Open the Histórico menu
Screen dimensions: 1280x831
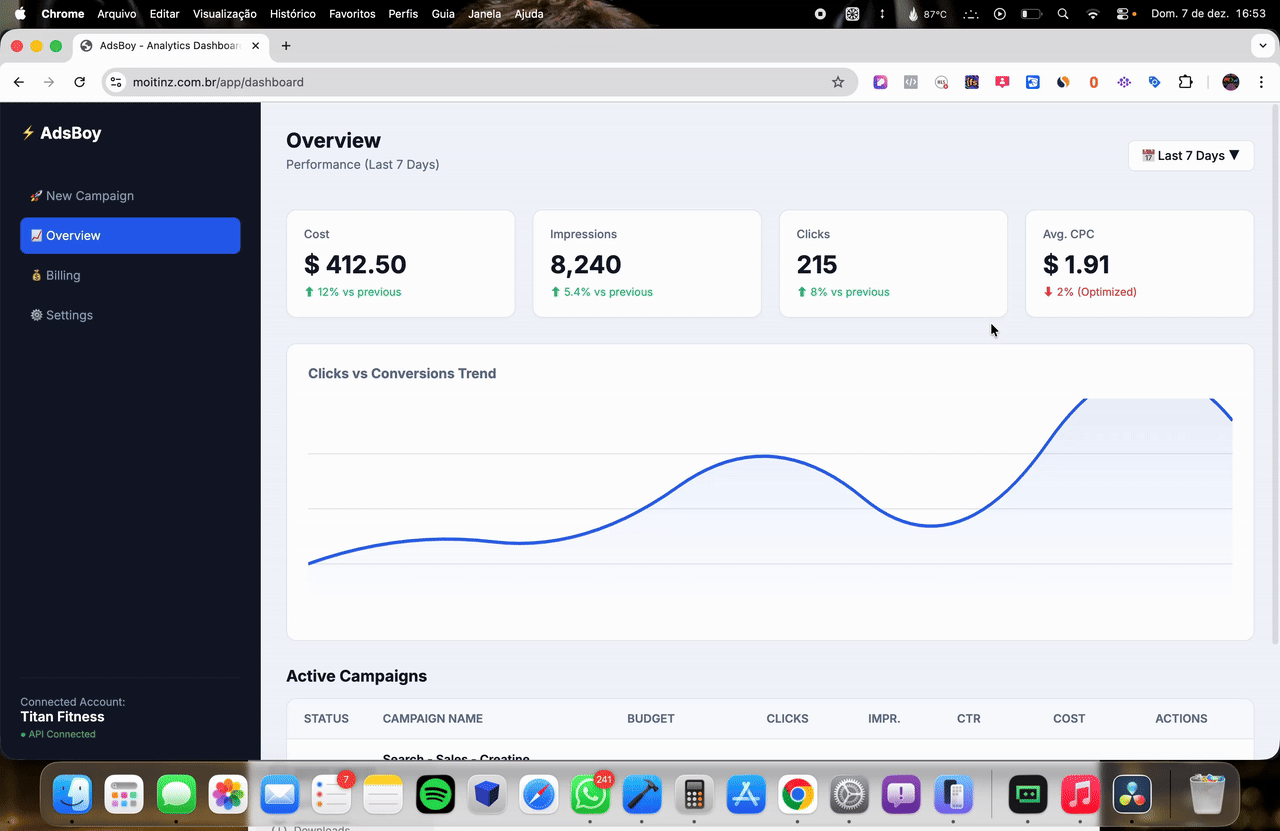[x=292, y=14]
